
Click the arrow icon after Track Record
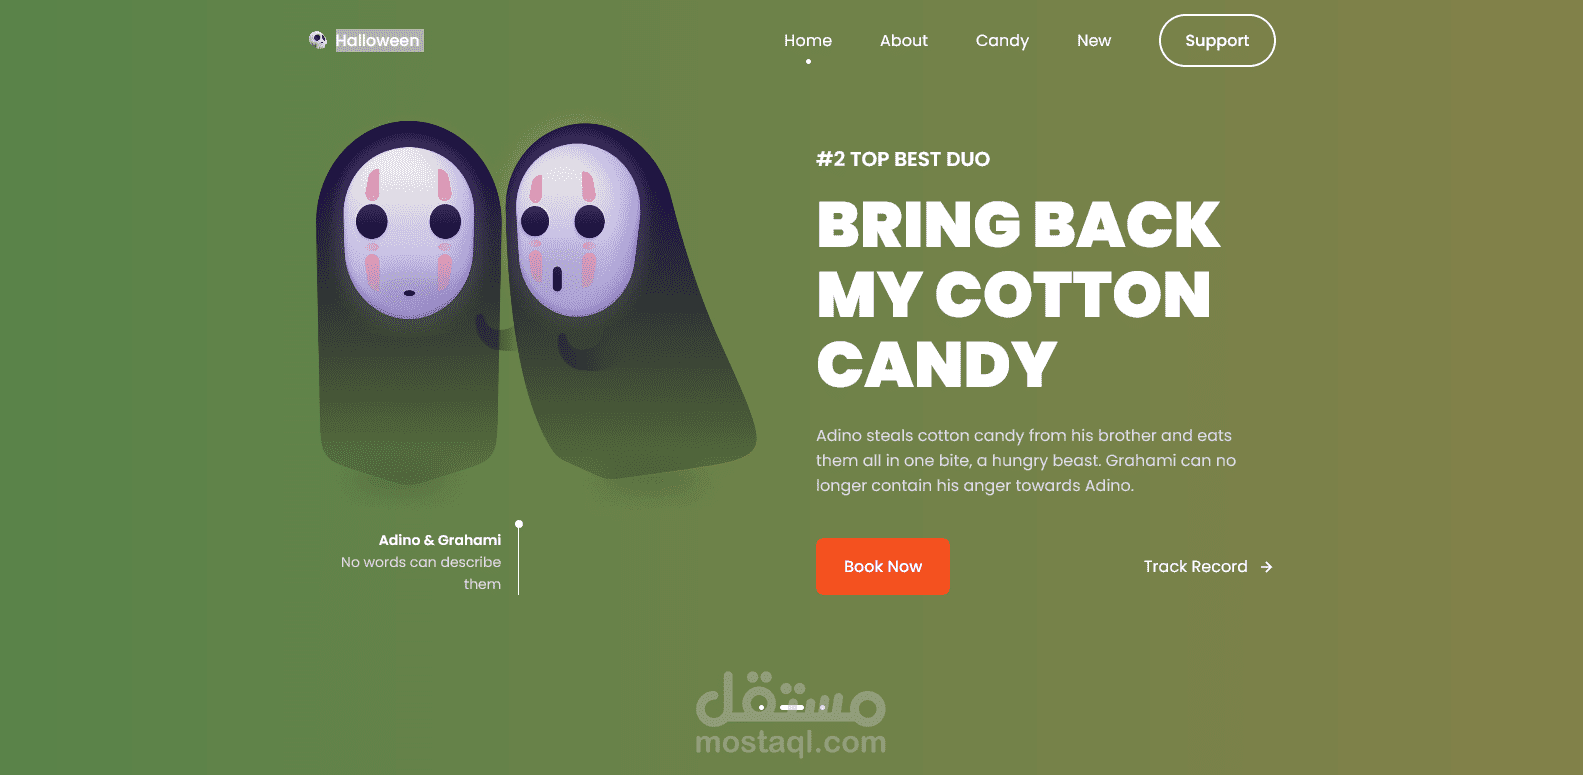click(1267, 567)
